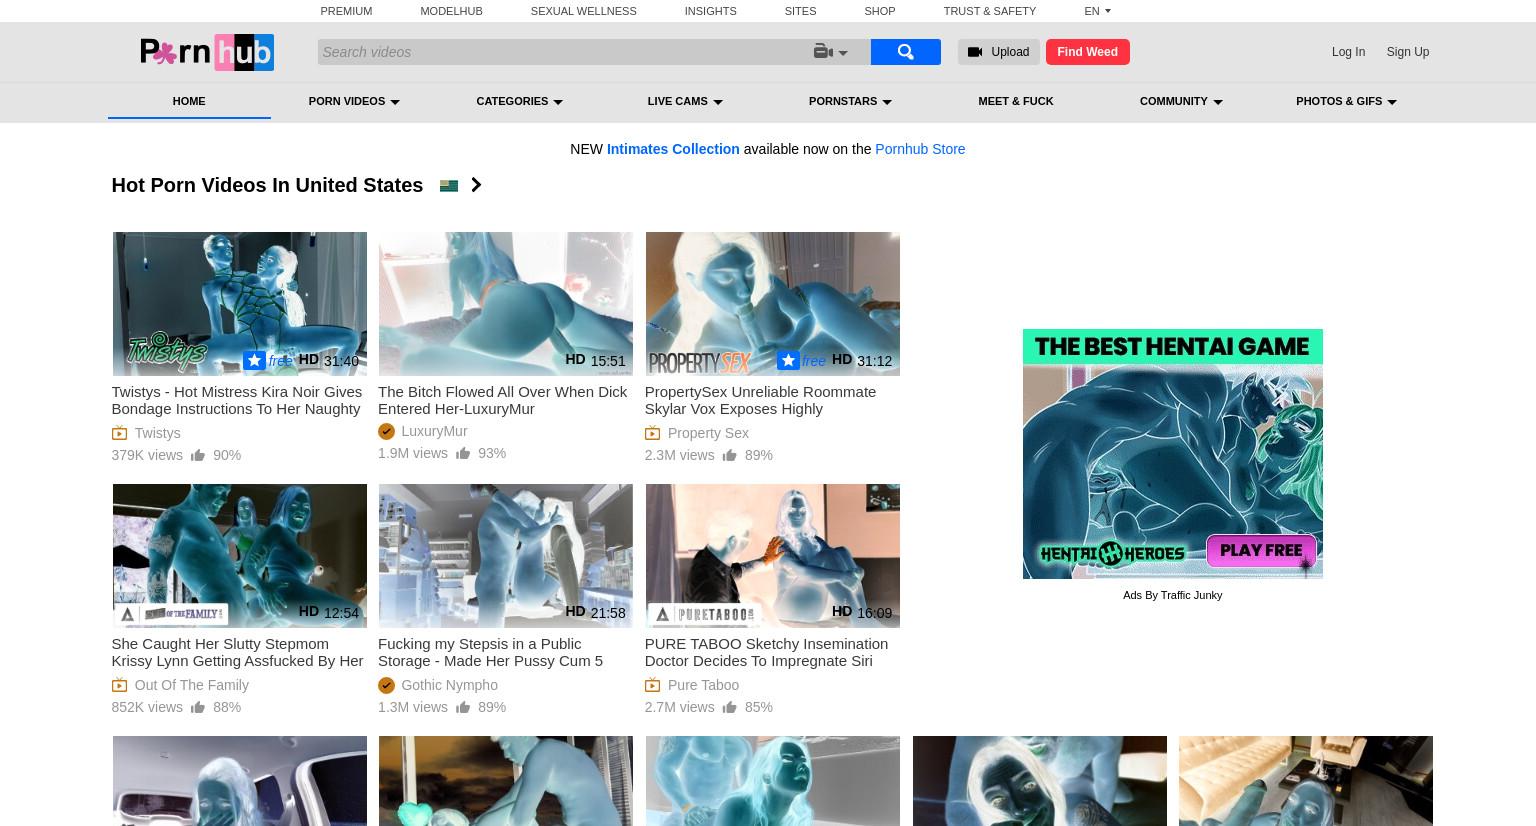1536x826 pixels.
Task: Click the thumbs-up icon beside 90% rating
Action: click(x=198, y=455)
